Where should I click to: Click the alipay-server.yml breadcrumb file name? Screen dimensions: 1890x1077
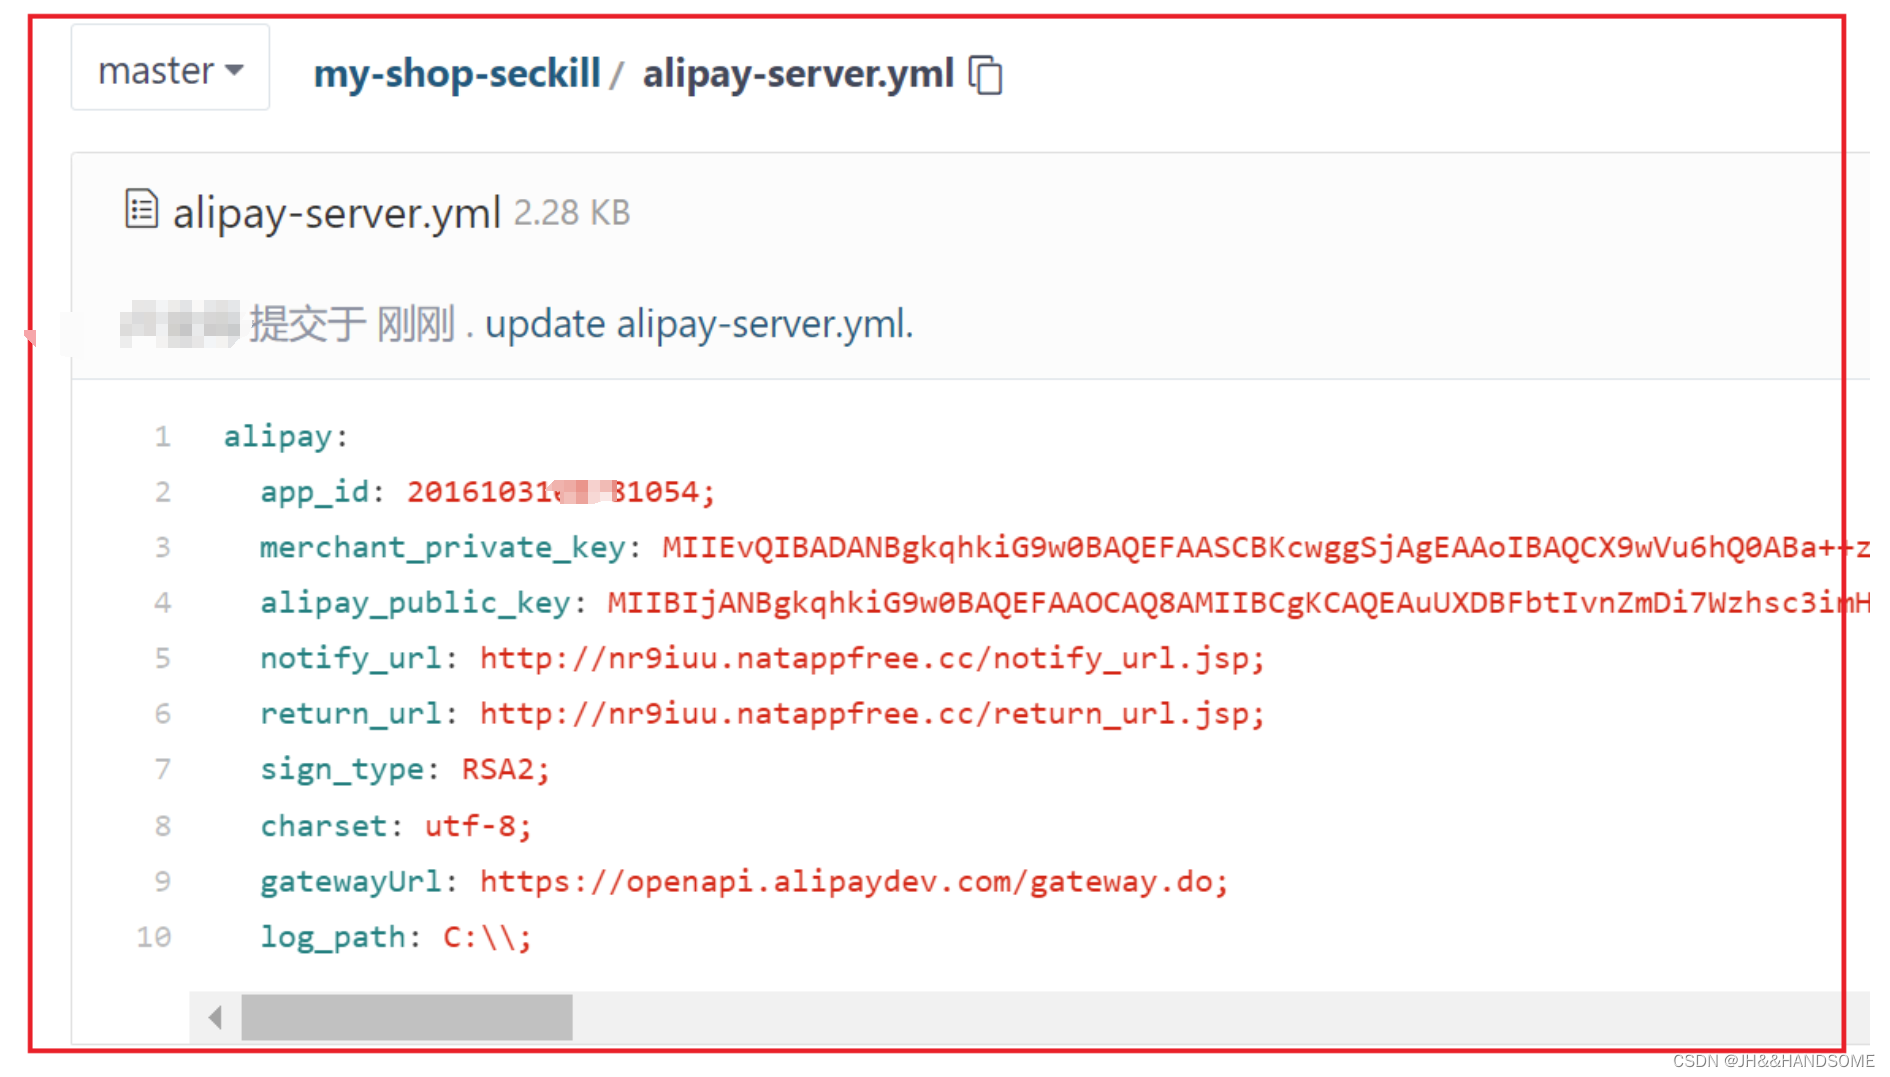pyautogui.click(x=798, y=74)
